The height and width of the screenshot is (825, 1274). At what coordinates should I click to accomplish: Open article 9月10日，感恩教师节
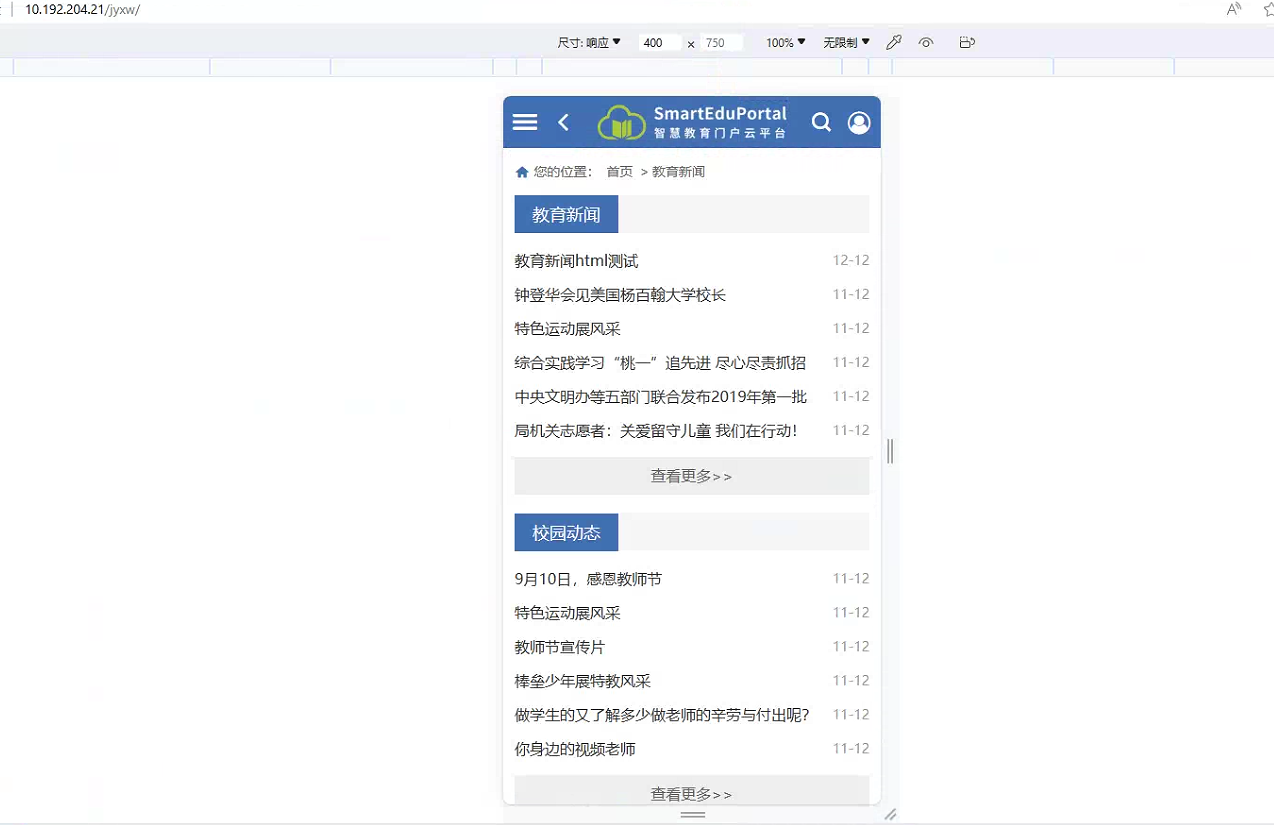[x=588, y=579]
